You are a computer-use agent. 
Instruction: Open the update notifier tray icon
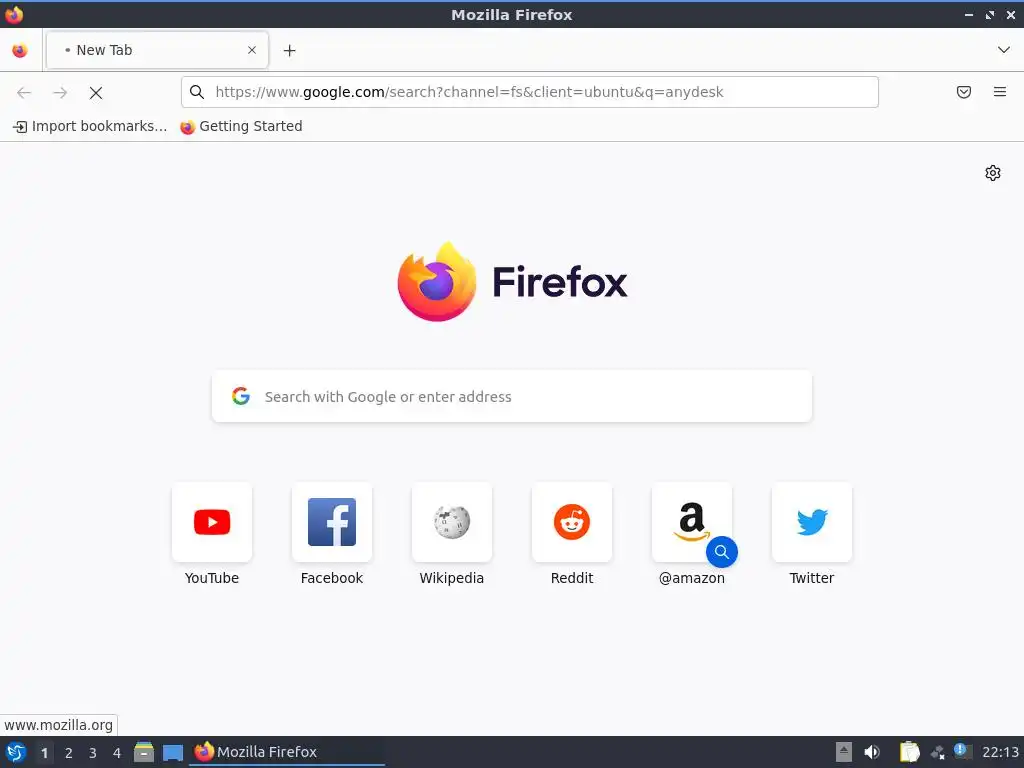pyautogui.click(x=963, y=751)
